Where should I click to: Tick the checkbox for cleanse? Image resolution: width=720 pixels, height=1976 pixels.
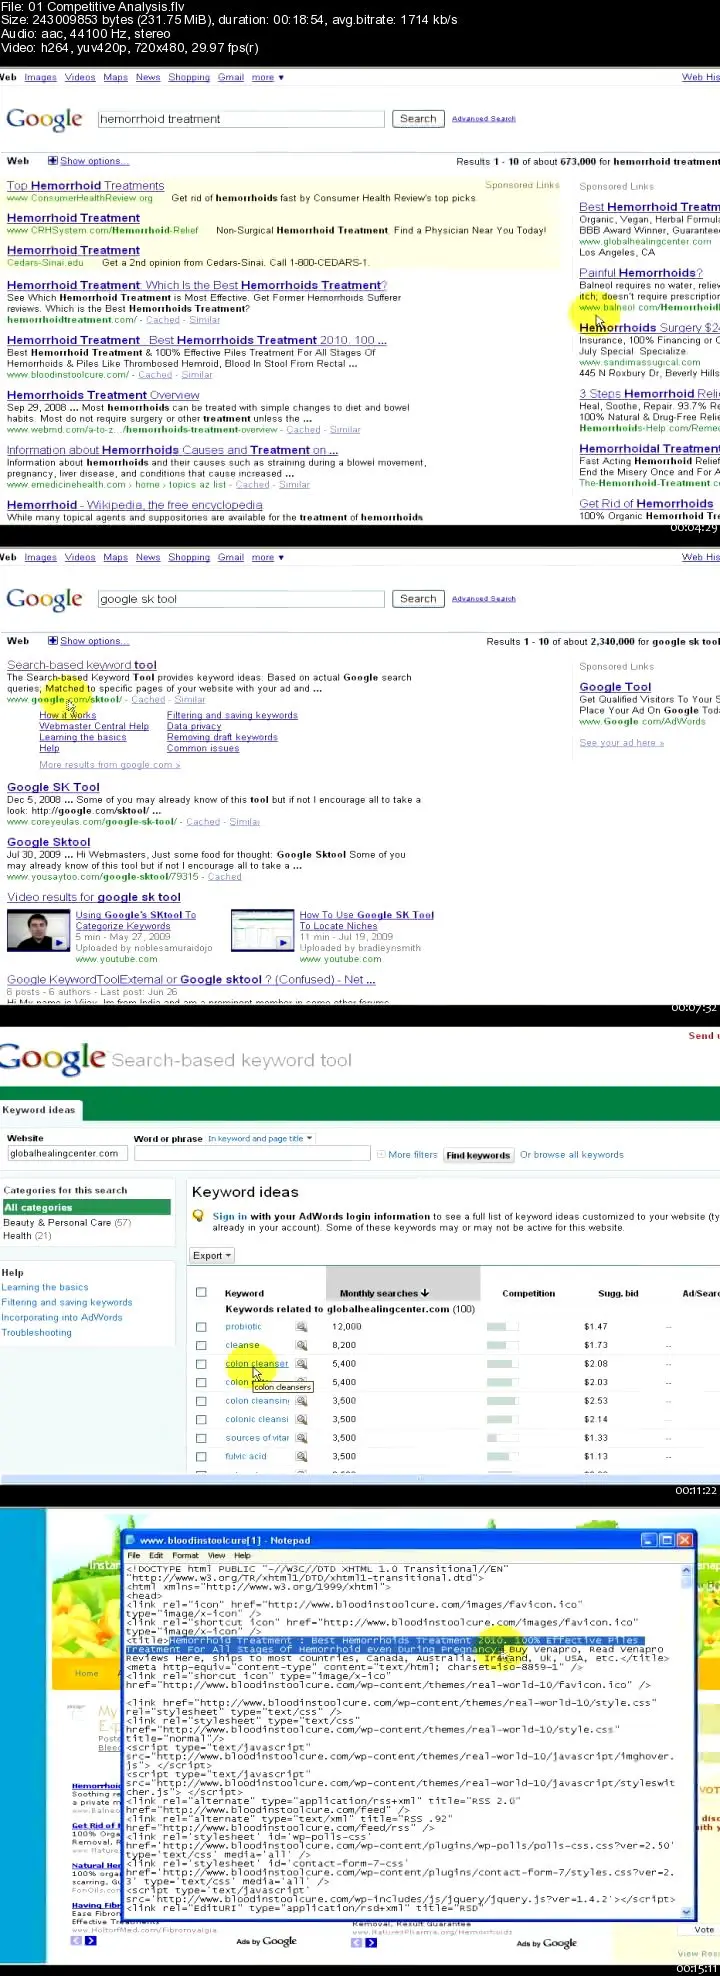pos(201,1345)
